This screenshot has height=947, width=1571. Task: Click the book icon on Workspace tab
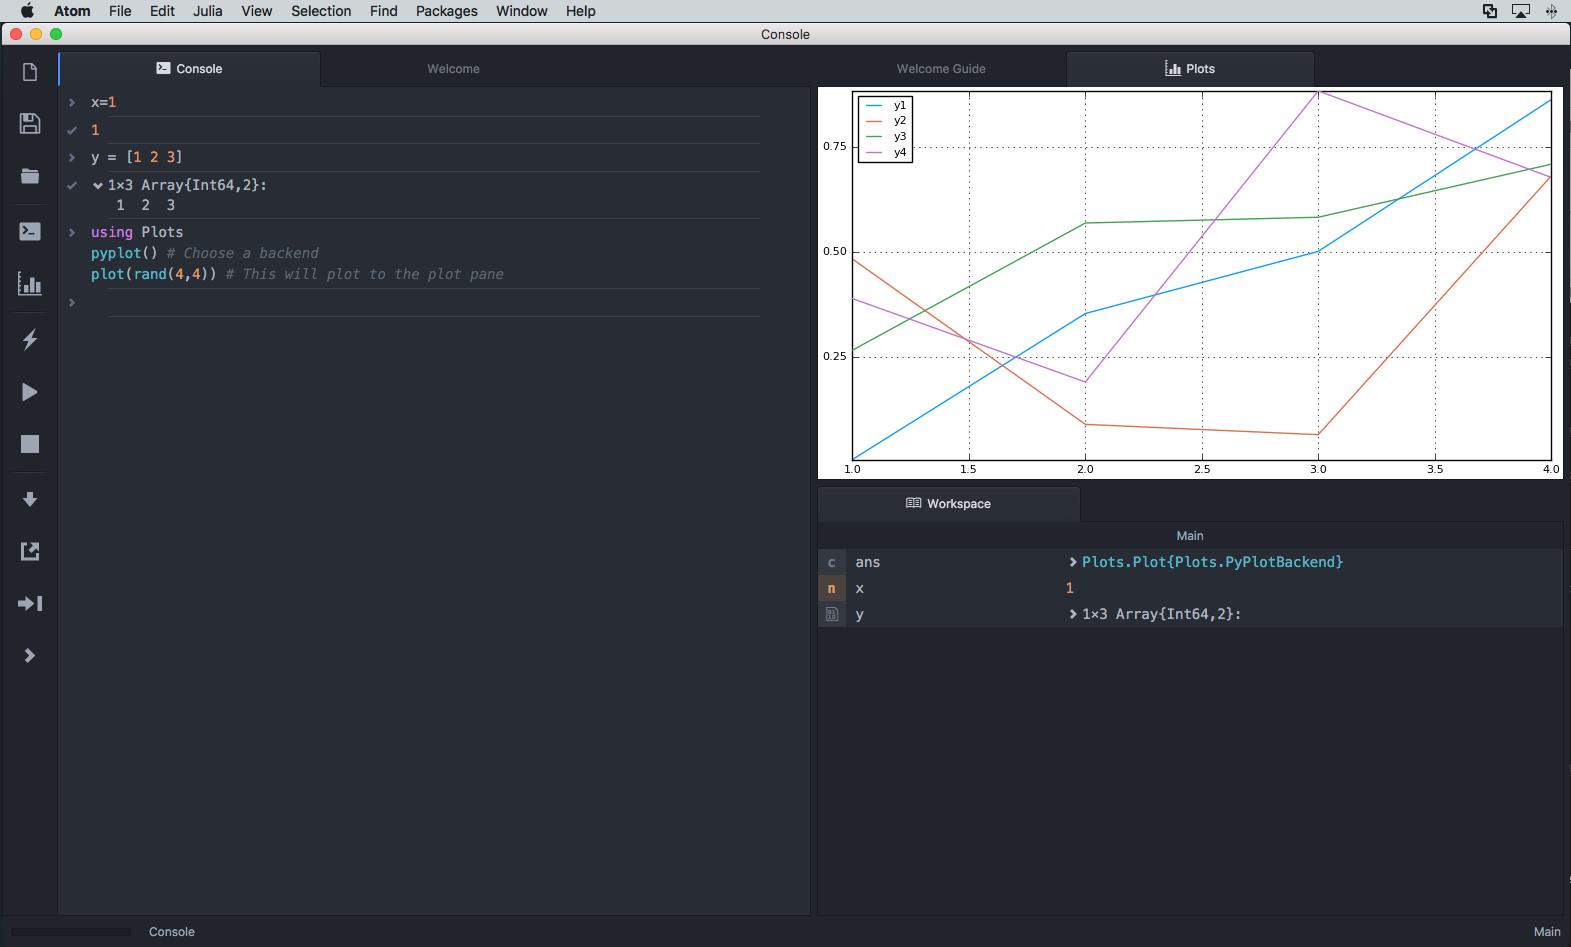(x=913, y=503)
